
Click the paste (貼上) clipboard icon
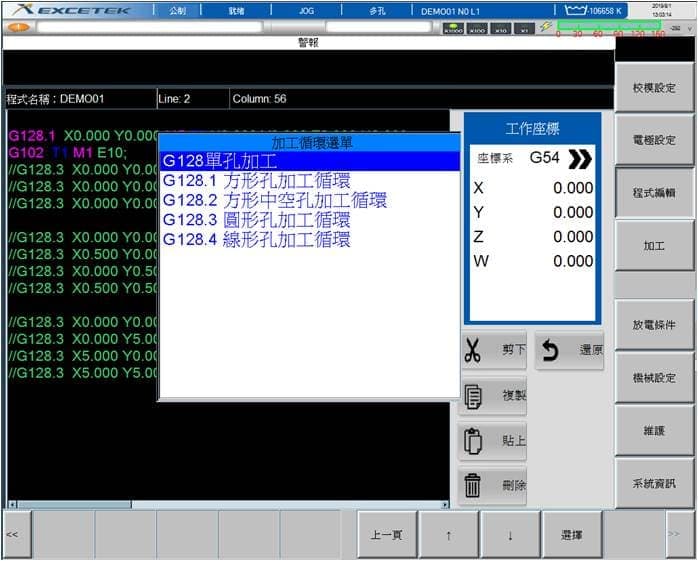click(474, 440)
